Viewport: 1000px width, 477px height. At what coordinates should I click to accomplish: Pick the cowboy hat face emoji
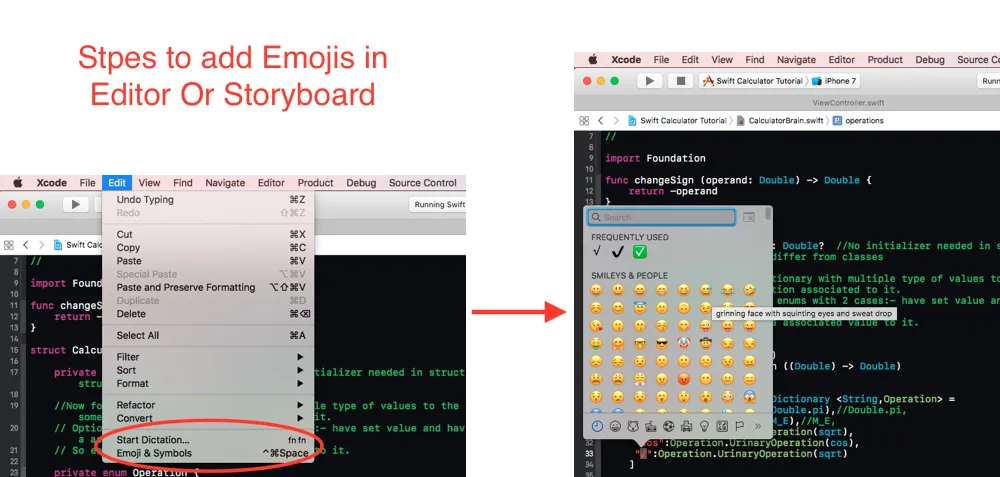(x=705, y=344)
